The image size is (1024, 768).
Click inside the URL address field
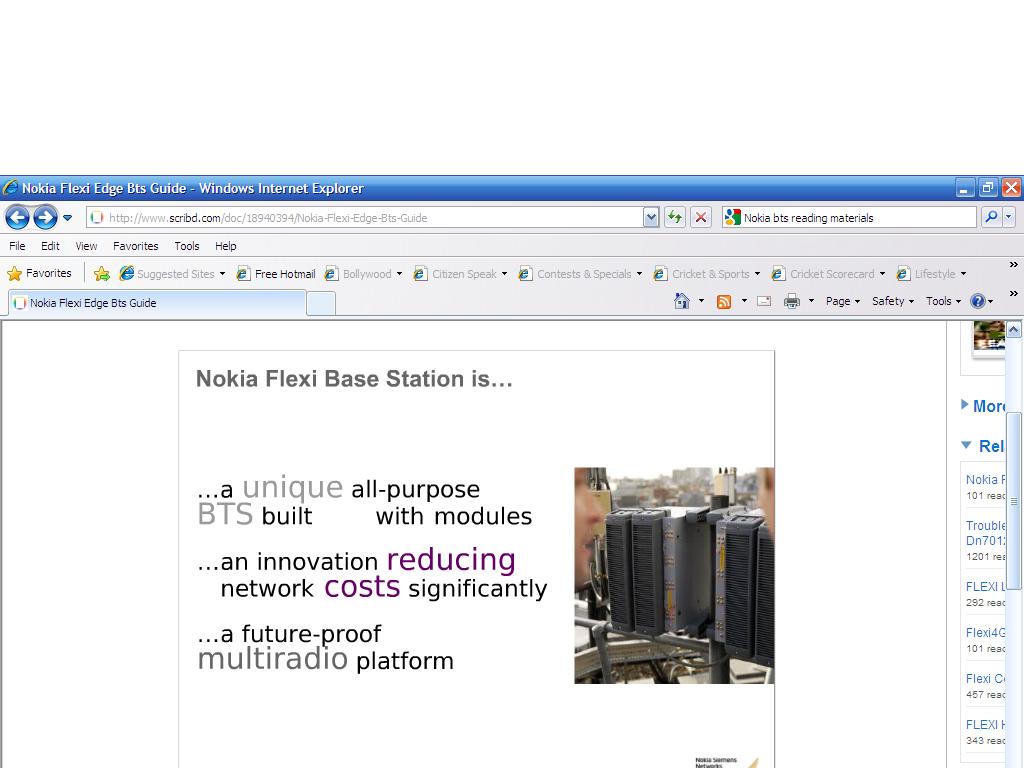(x=370, y=217)
